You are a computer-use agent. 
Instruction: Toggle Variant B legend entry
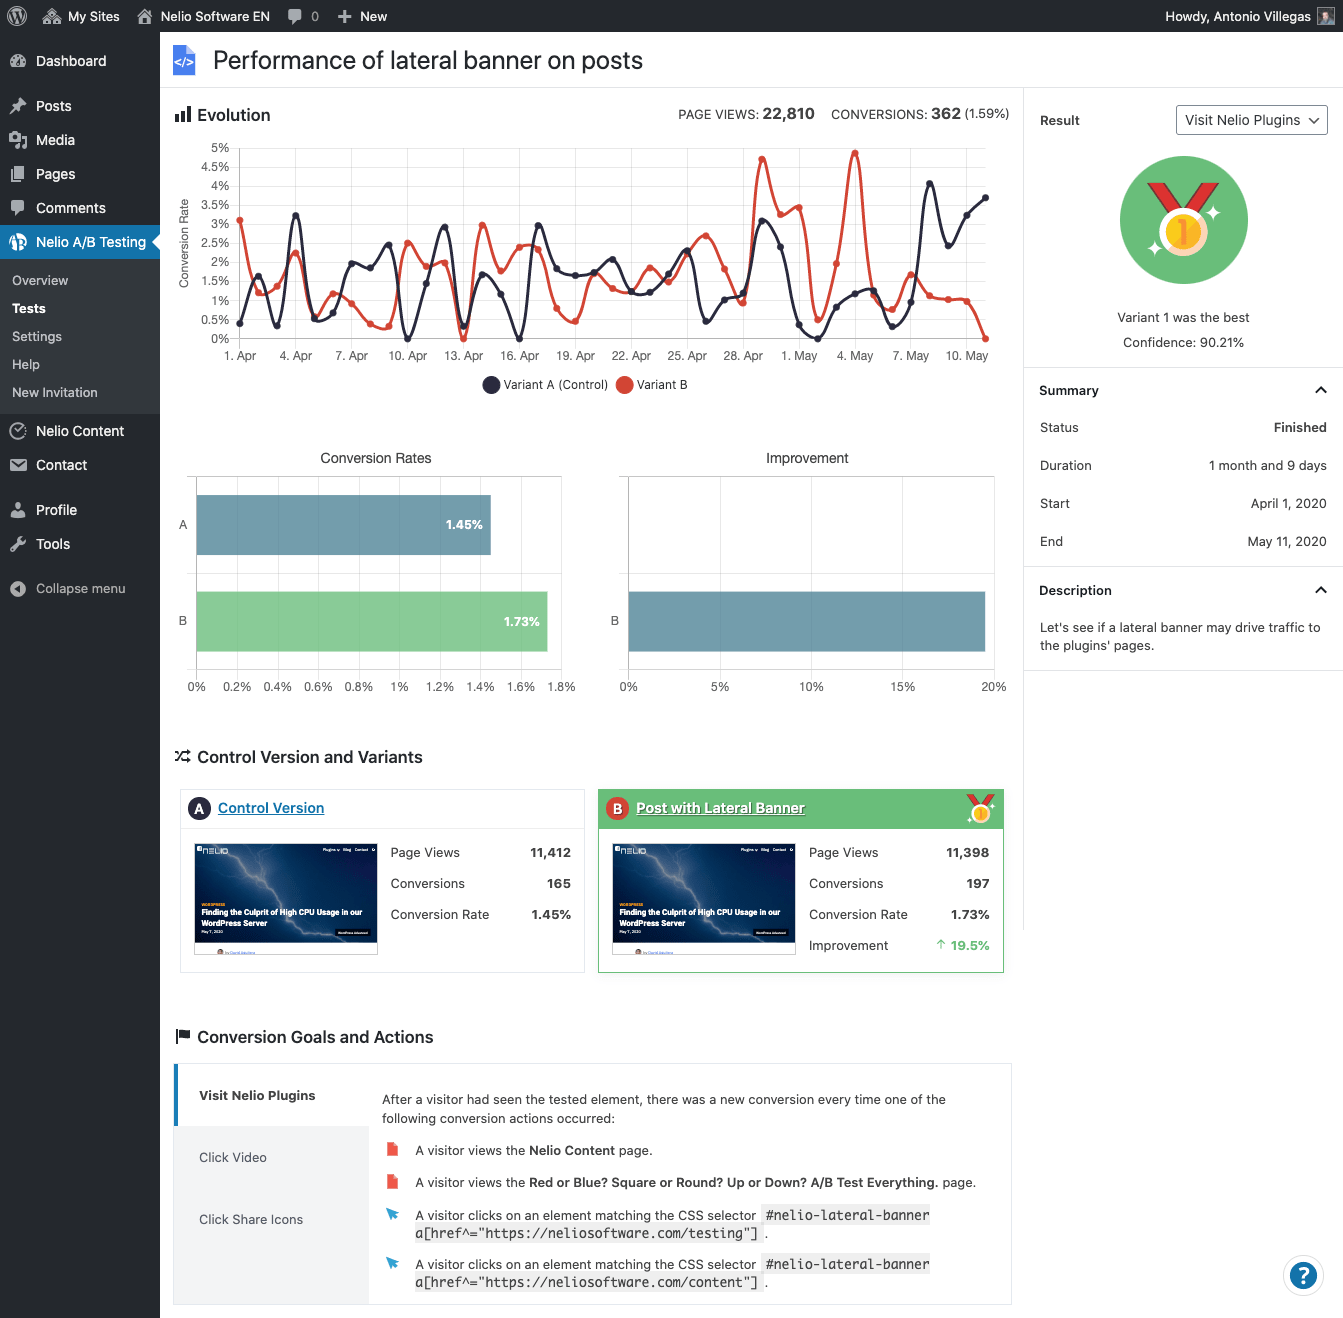[x=652, y=385]
